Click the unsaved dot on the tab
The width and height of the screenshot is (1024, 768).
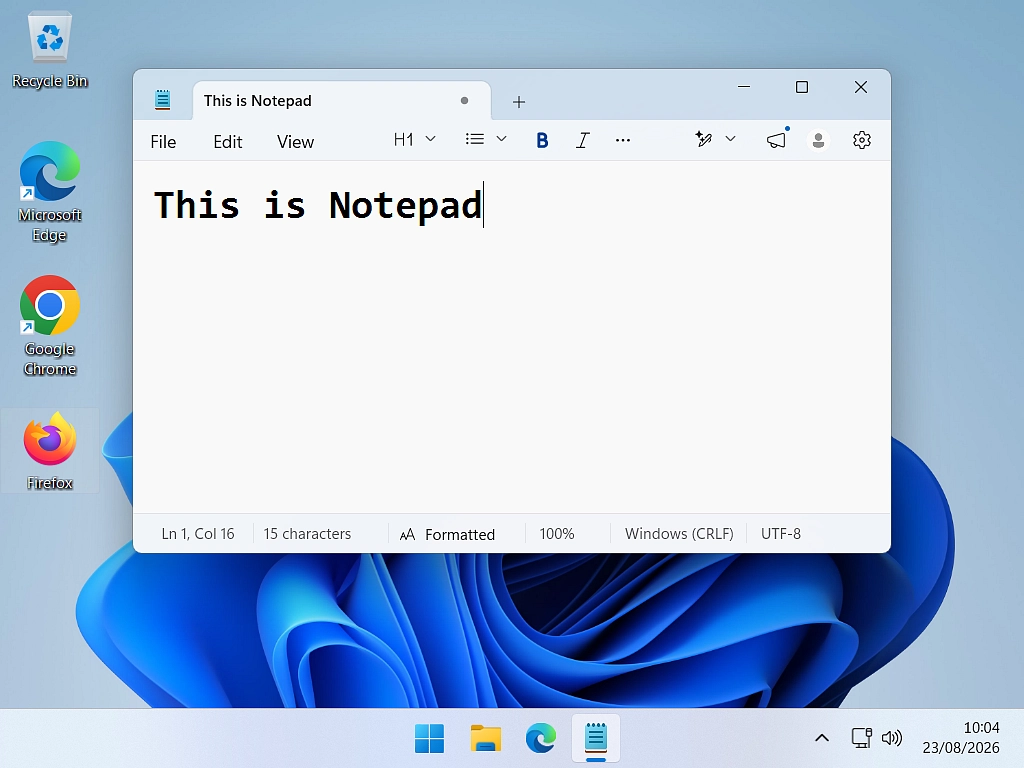(x=464, y=101)
